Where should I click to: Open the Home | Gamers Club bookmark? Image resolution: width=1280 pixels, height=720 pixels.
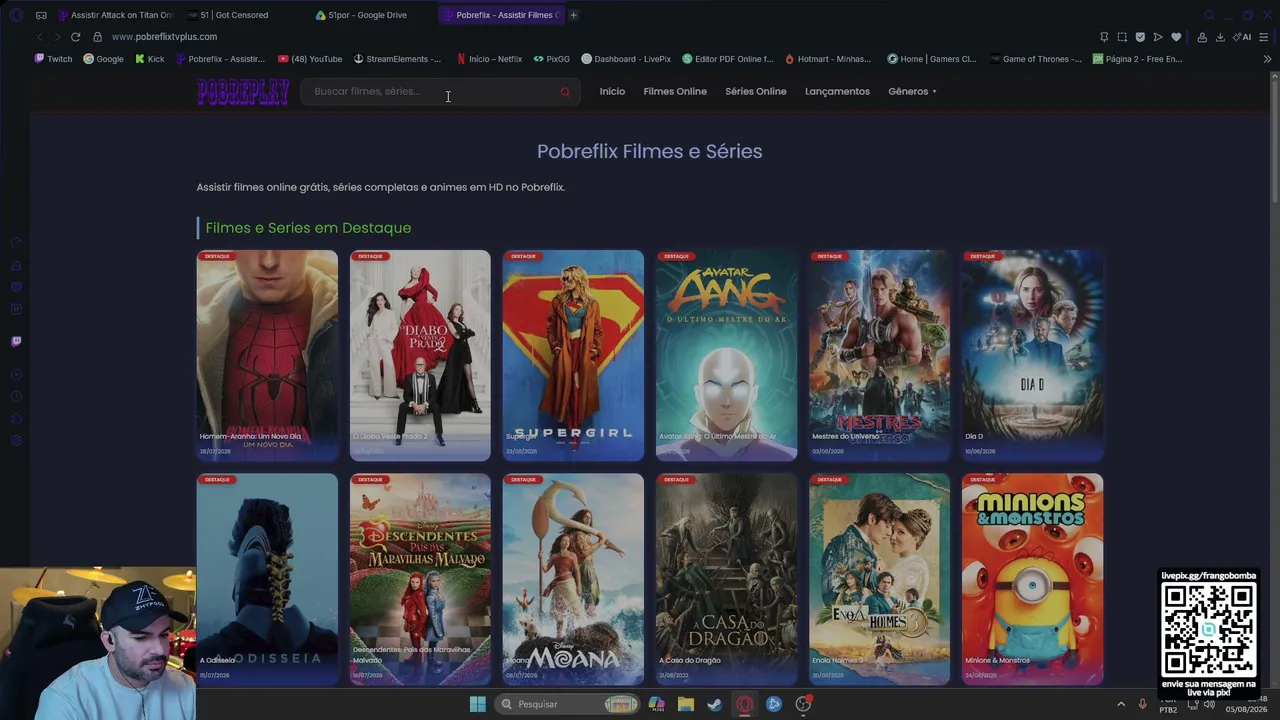pyautogui.click(x=932, y=59)
